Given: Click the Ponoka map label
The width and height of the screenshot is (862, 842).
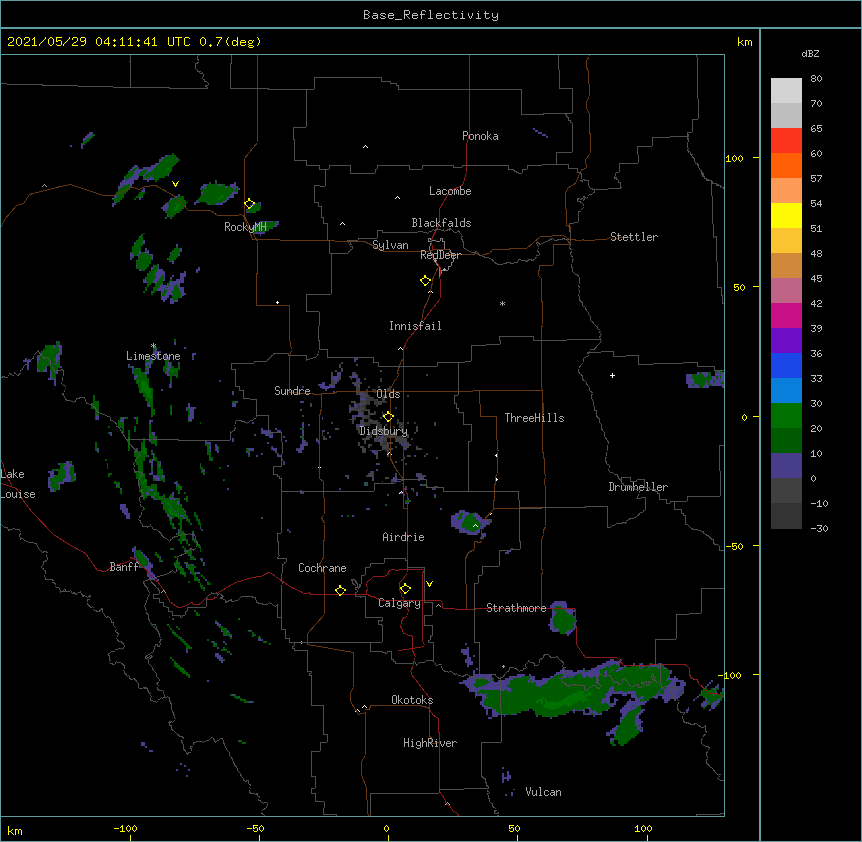Looking at the screenshot, I should tap(480, 136).
